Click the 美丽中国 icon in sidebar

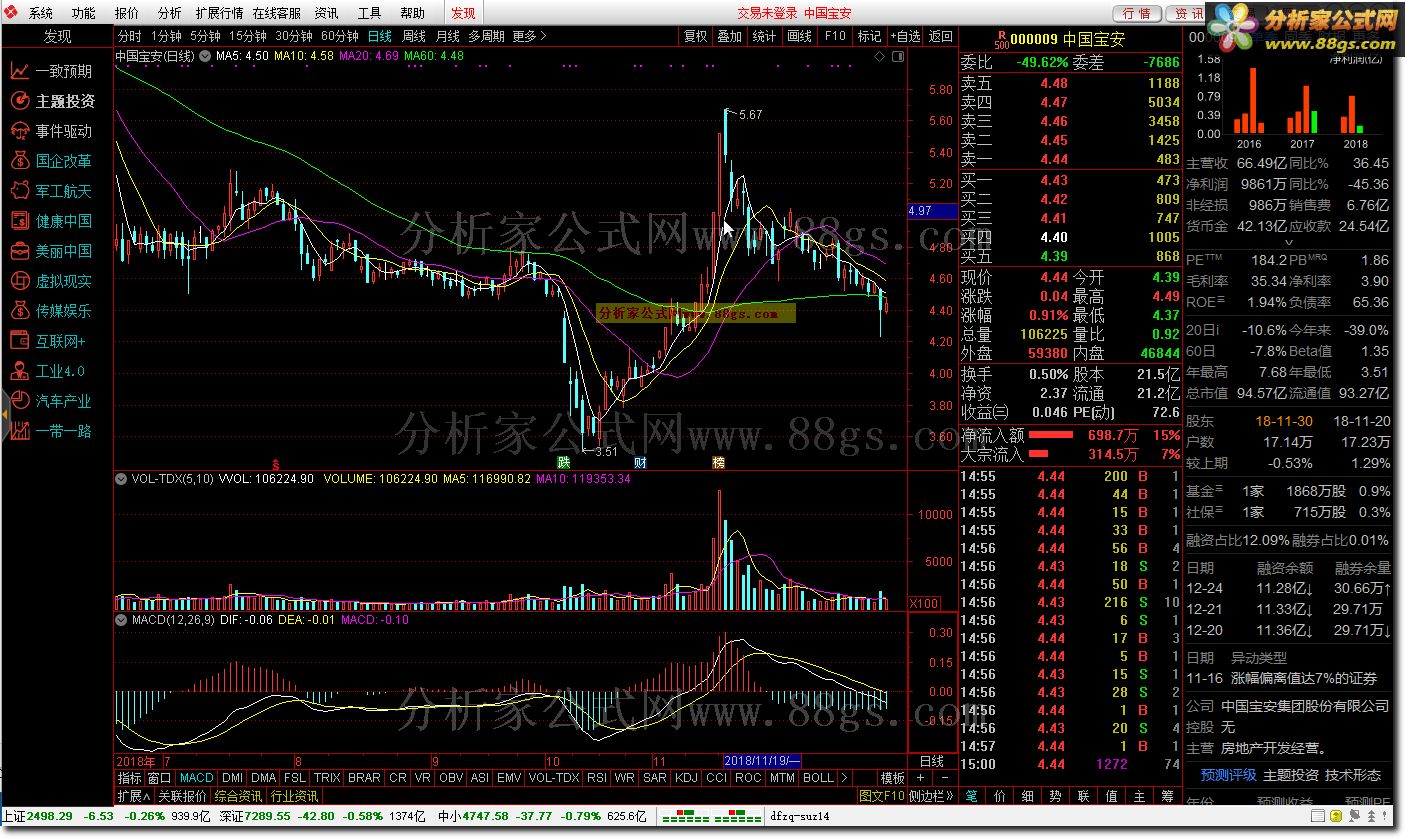[x=19, y=251]
